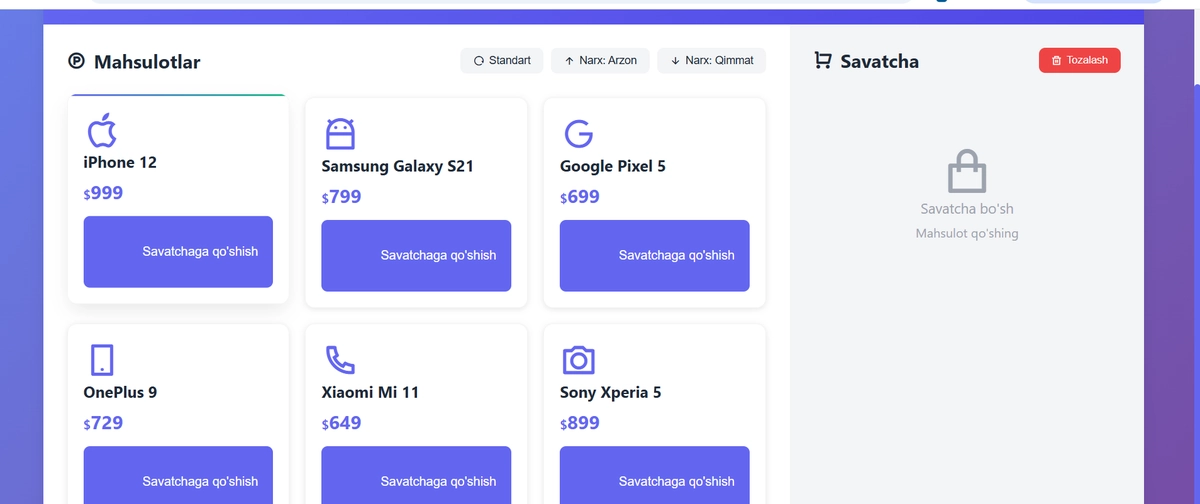Sort products with the Standart button

(x=502, y=61)
